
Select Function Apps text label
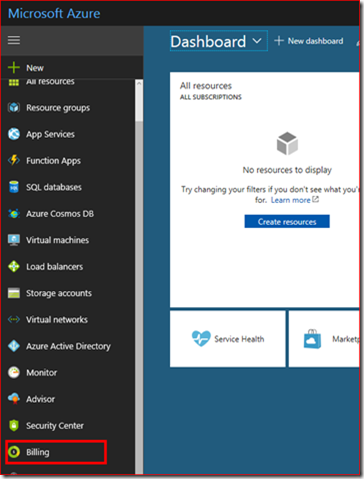tap(53, 161)
